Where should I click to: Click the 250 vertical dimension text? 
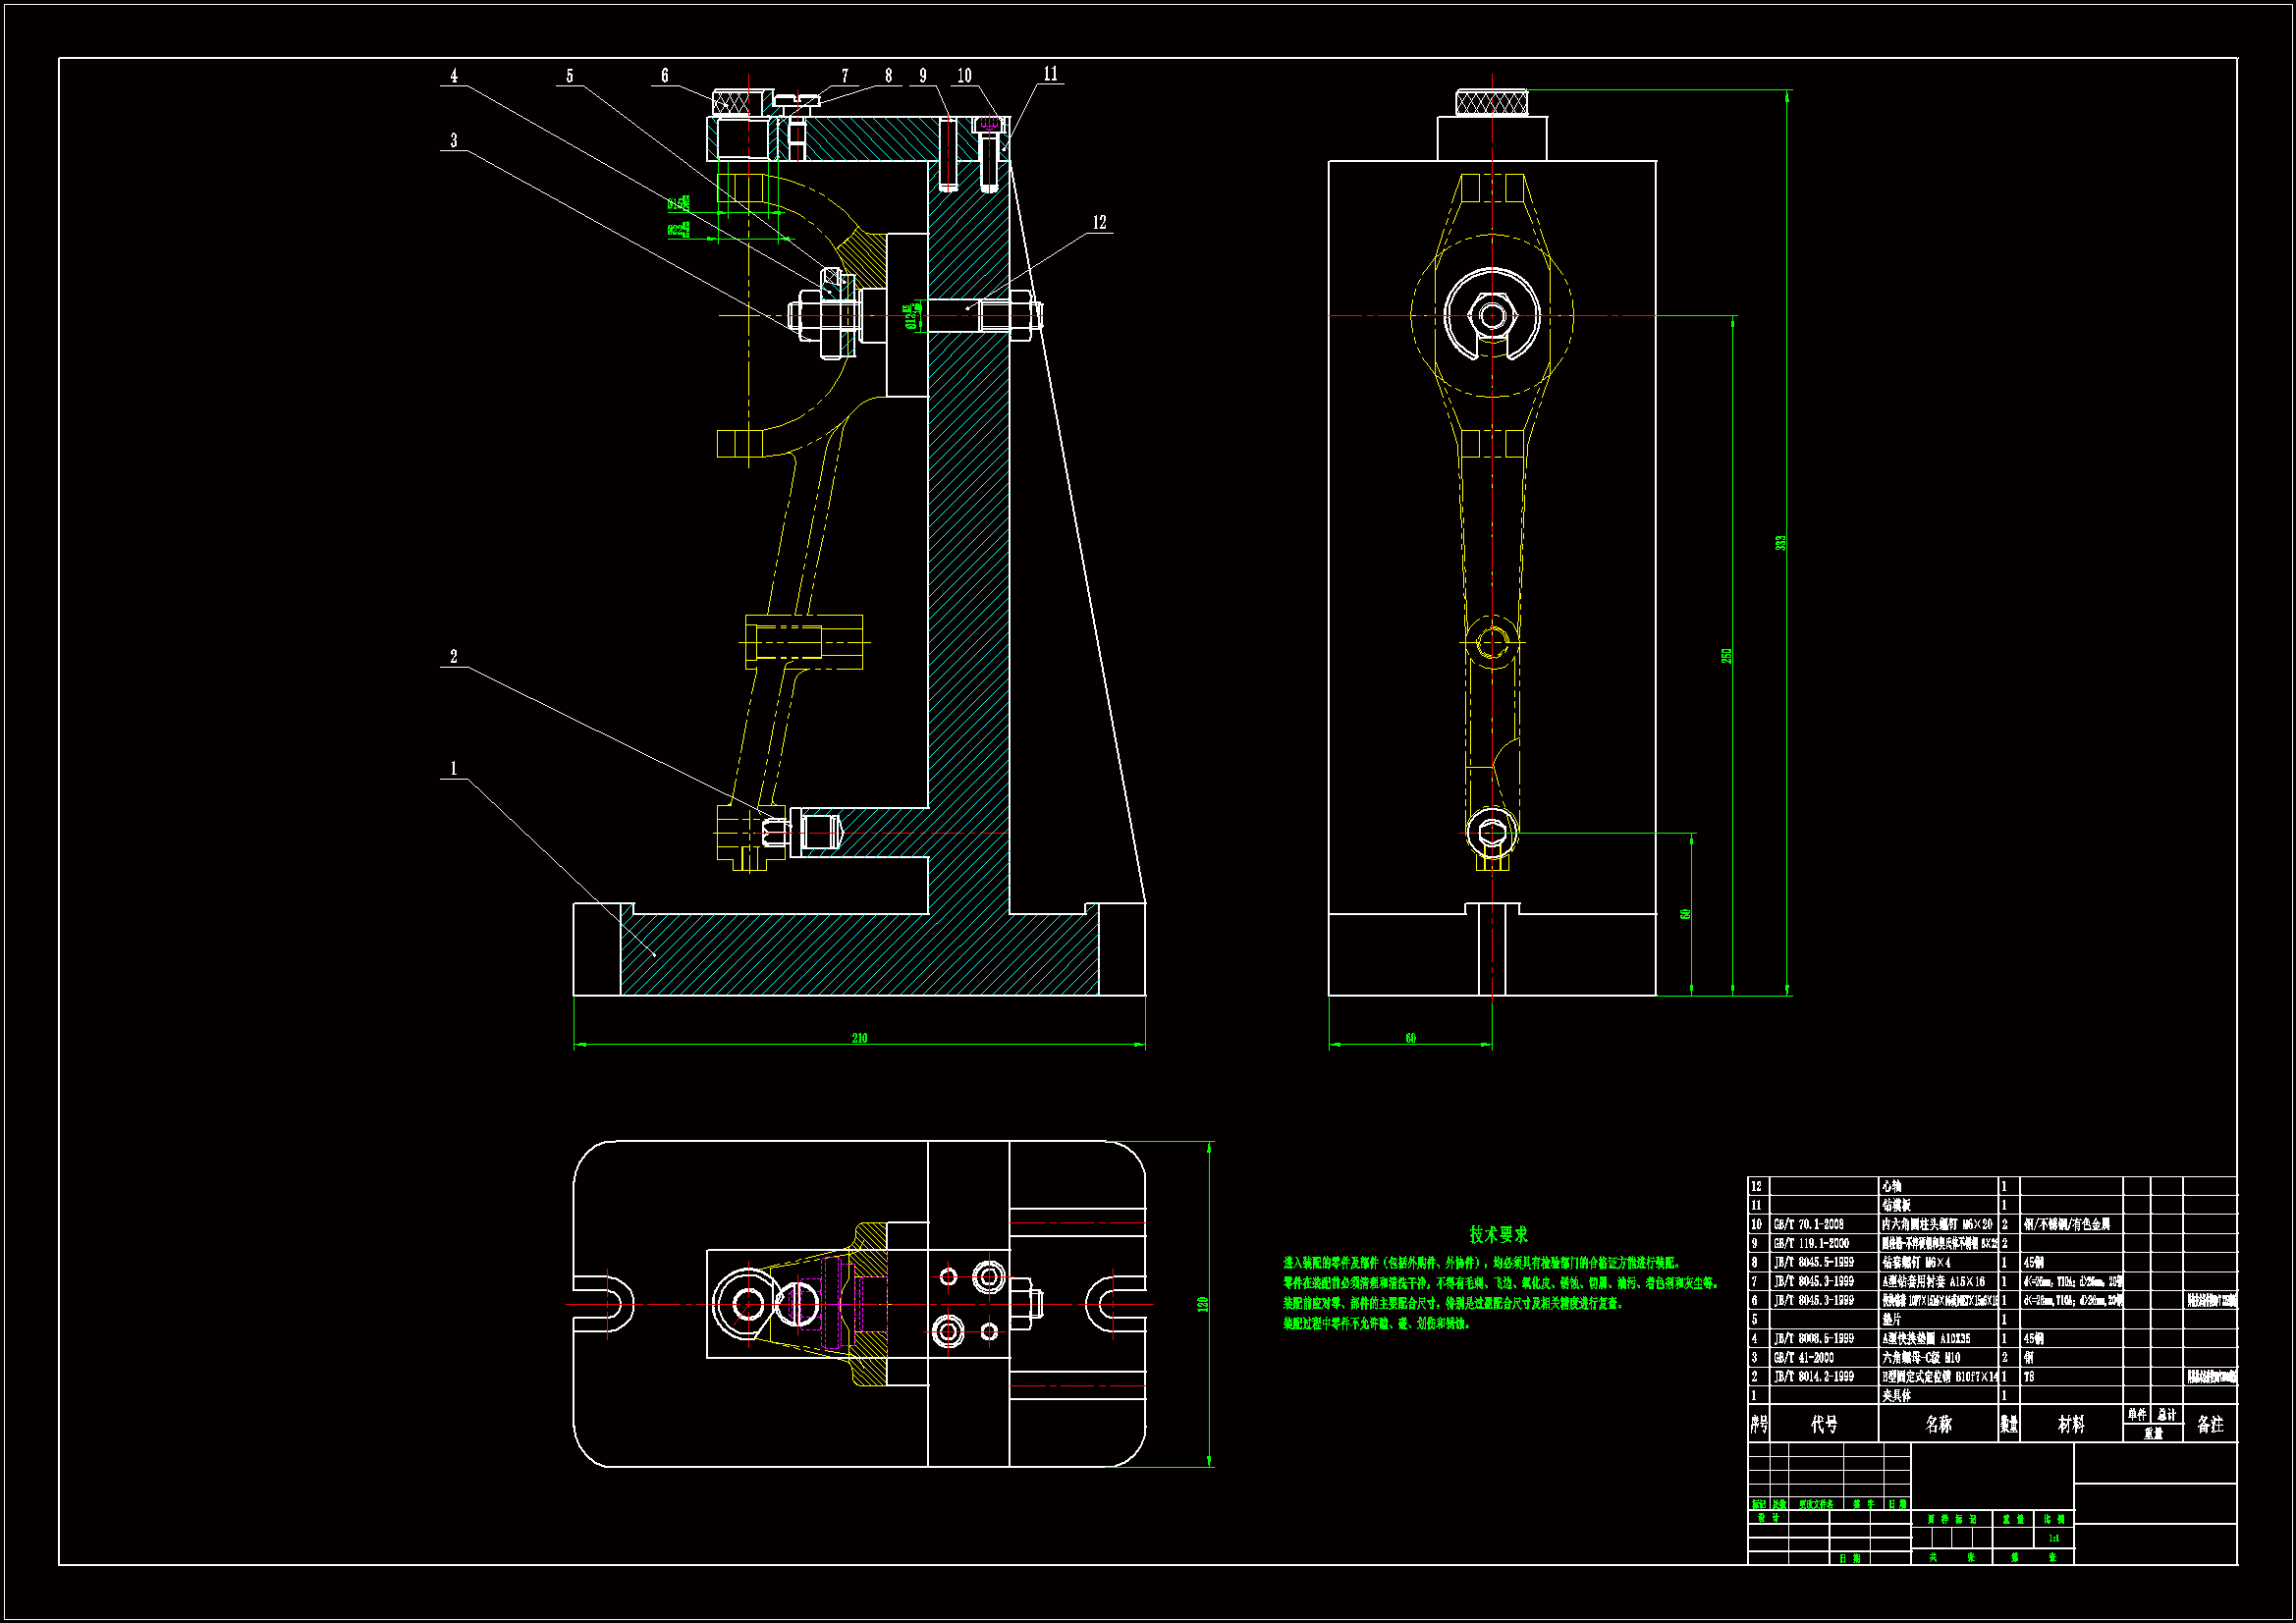1726,656
